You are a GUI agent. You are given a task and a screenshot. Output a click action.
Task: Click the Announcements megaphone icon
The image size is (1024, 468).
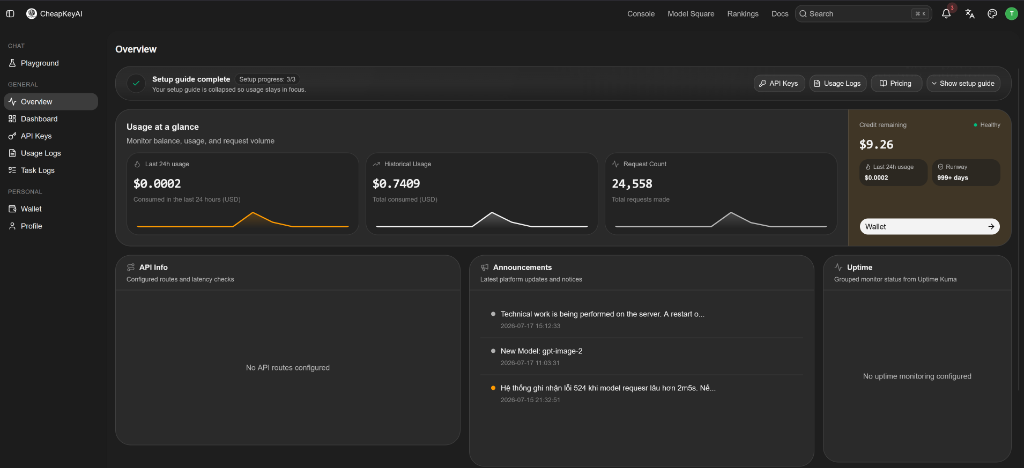pos(485,268)
